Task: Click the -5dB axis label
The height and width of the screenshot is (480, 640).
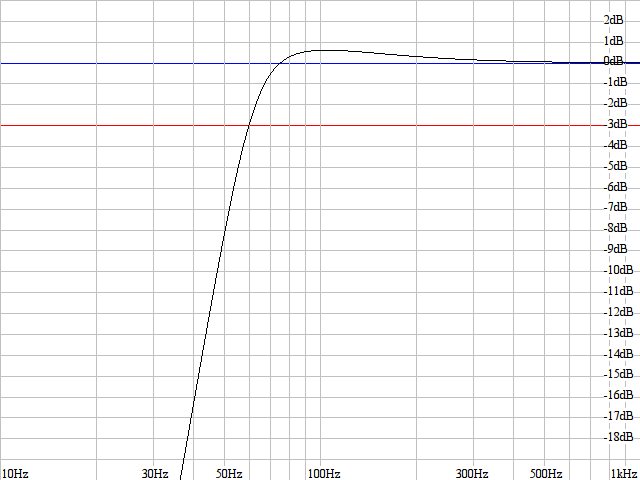Action: pos(615,166)
